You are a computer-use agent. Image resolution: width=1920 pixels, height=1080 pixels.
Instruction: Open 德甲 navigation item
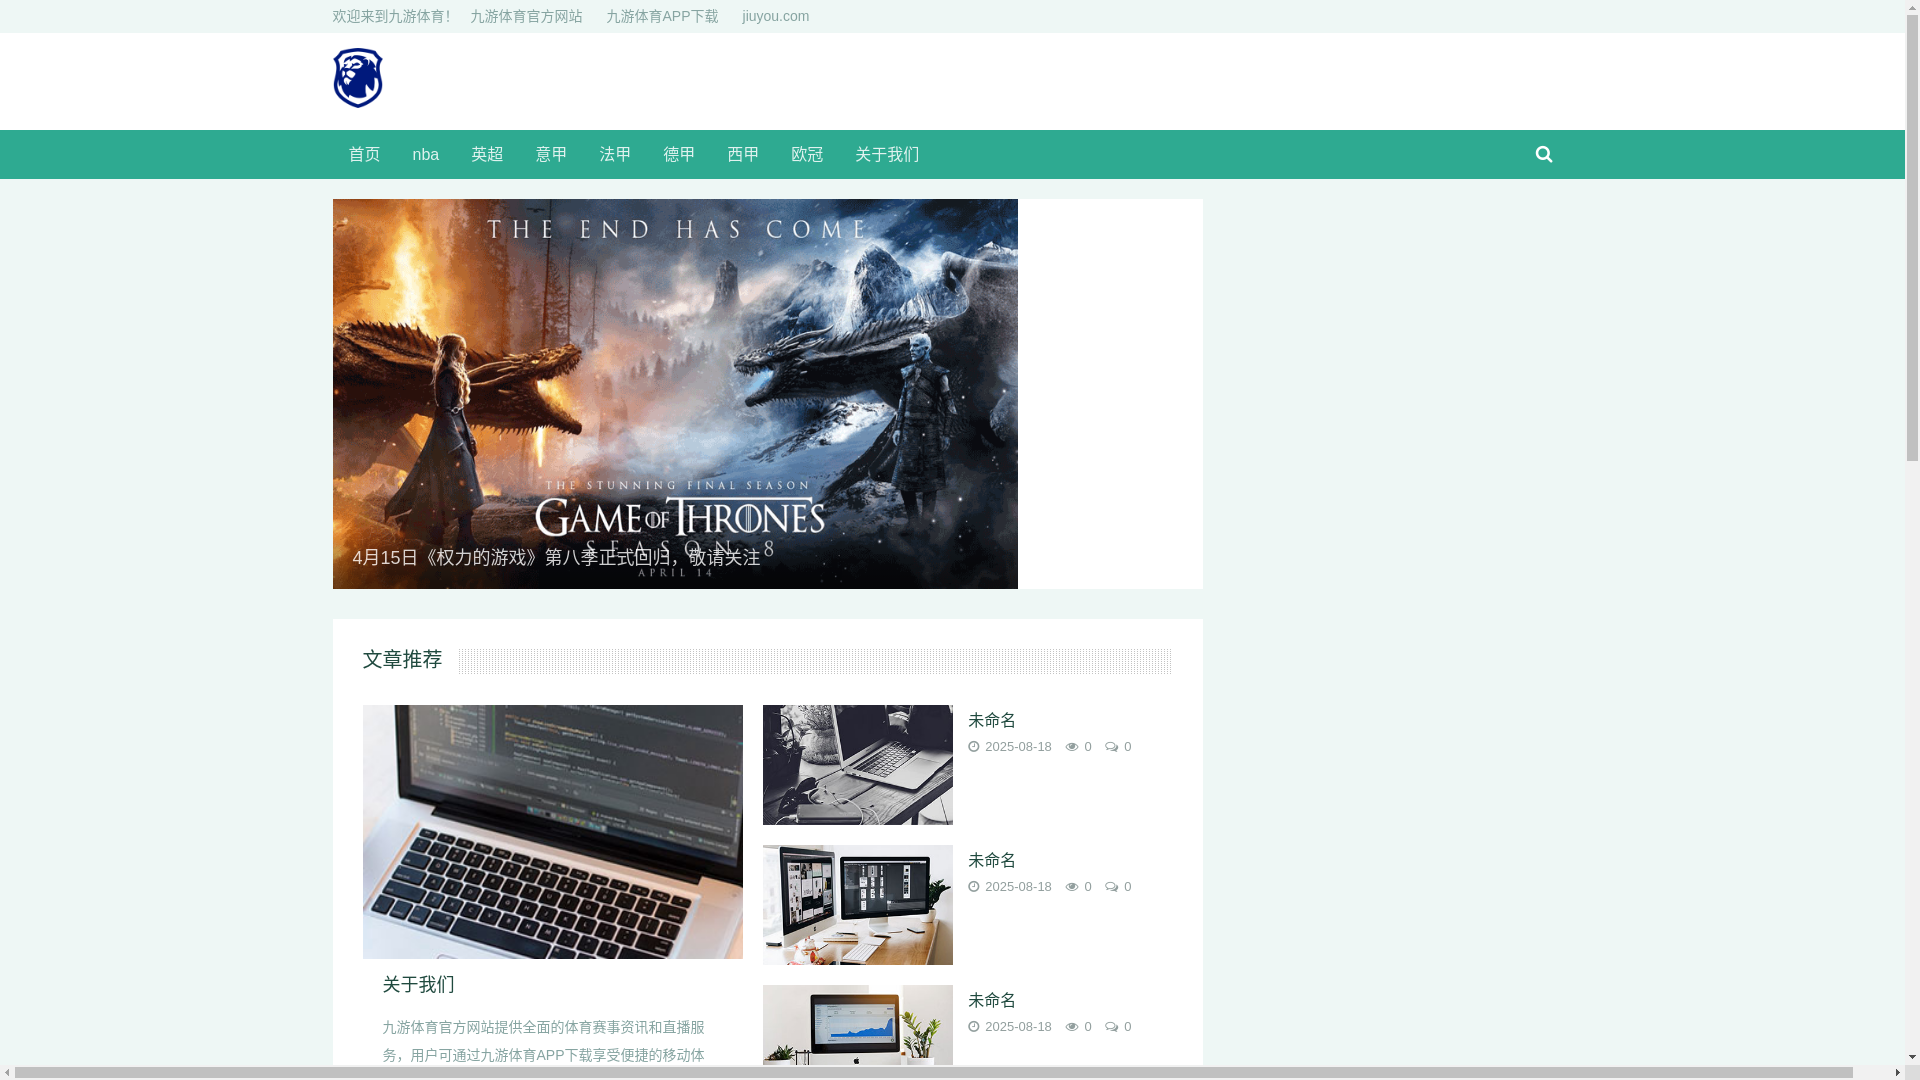679,154
